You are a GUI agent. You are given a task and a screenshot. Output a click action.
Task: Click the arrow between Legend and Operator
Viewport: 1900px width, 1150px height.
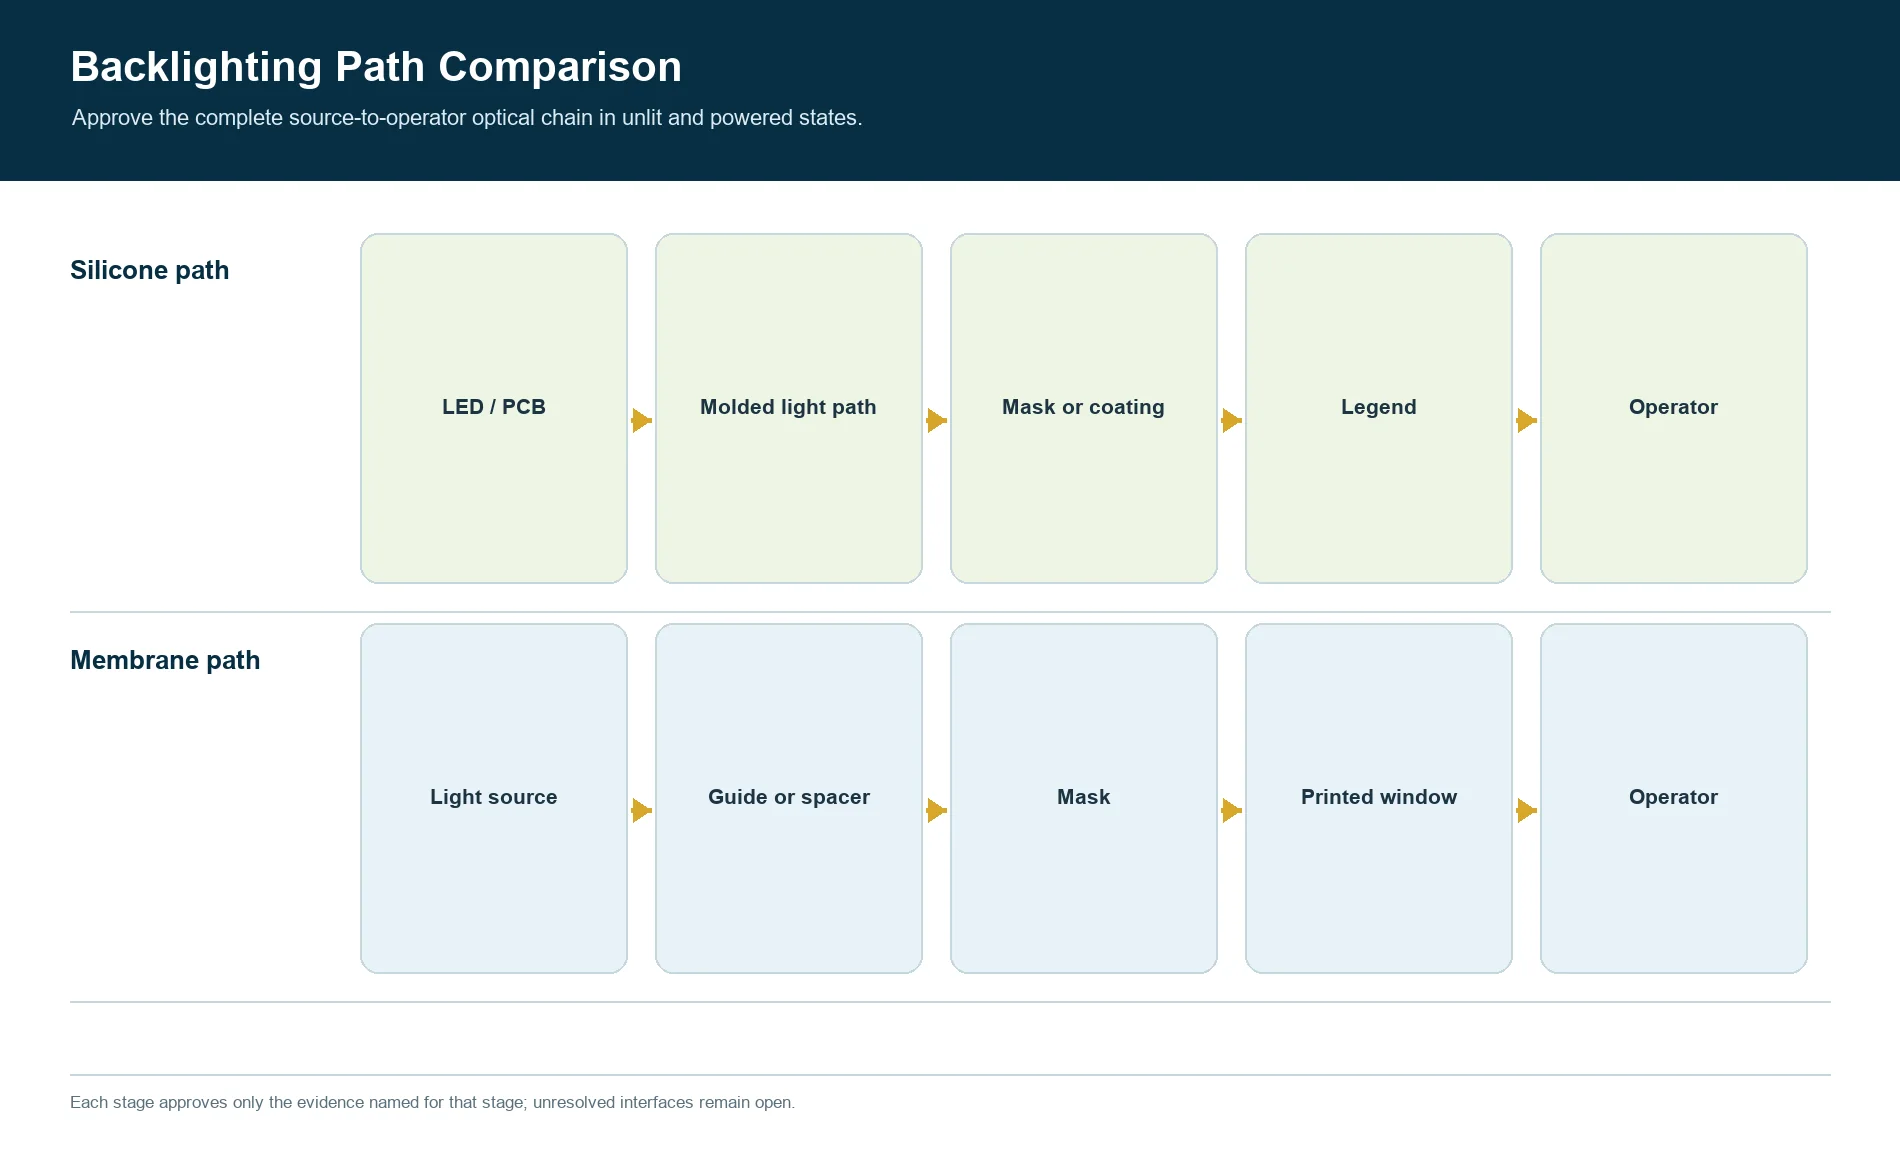coord(1527,420)
